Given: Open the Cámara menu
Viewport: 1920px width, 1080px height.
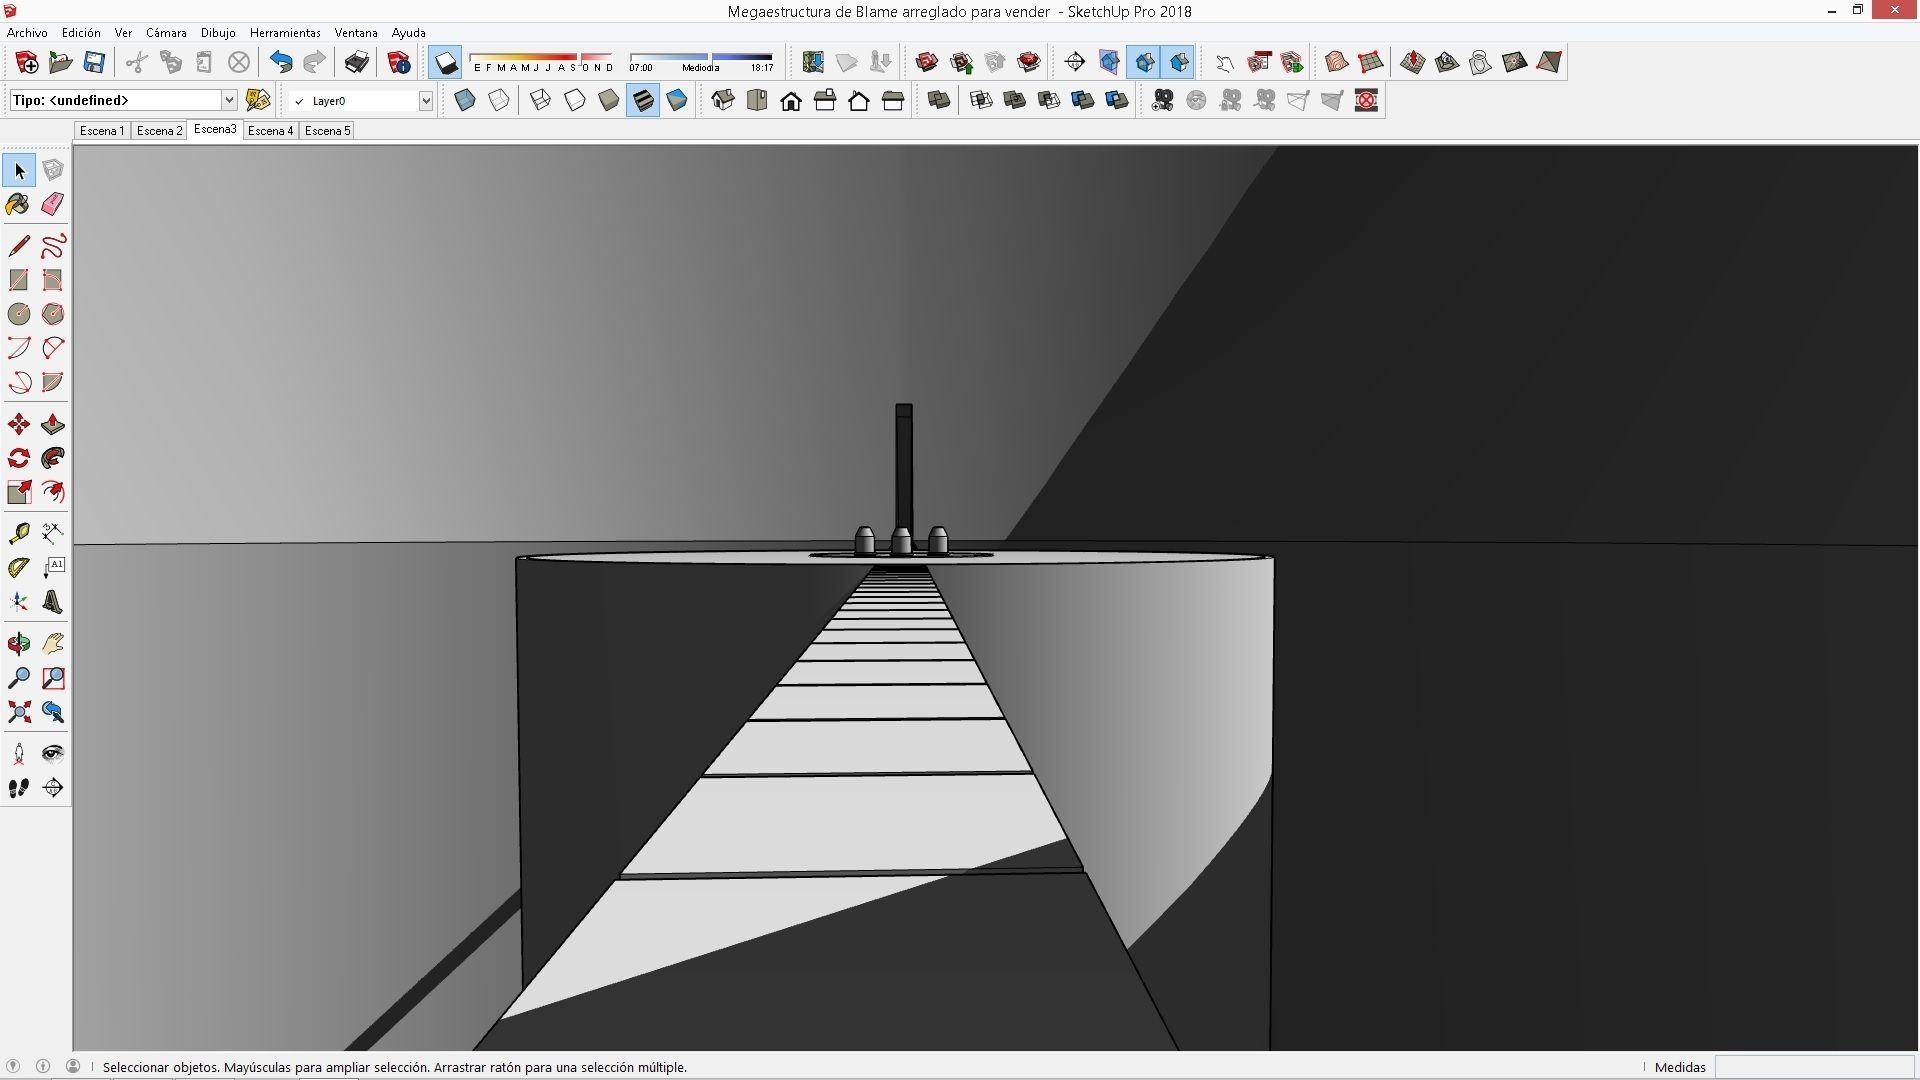Looking at the screenshot, I should 166,33.
